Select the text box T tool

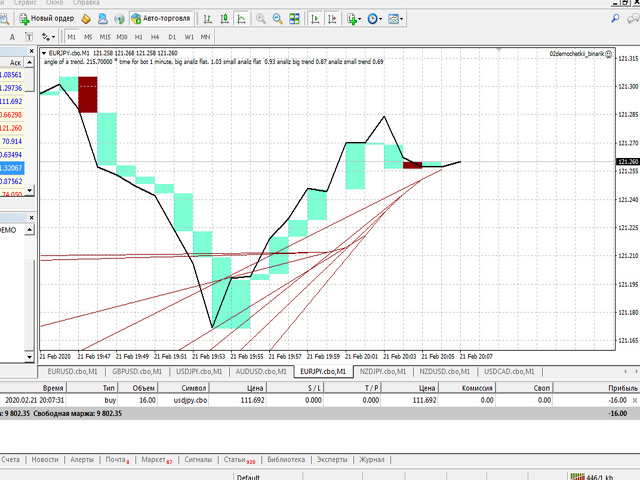click(x=29, y=37)
